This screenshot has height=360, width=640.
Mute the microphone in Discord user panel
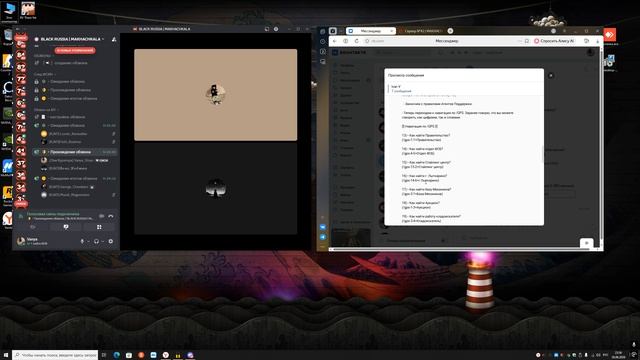[82, 241]
